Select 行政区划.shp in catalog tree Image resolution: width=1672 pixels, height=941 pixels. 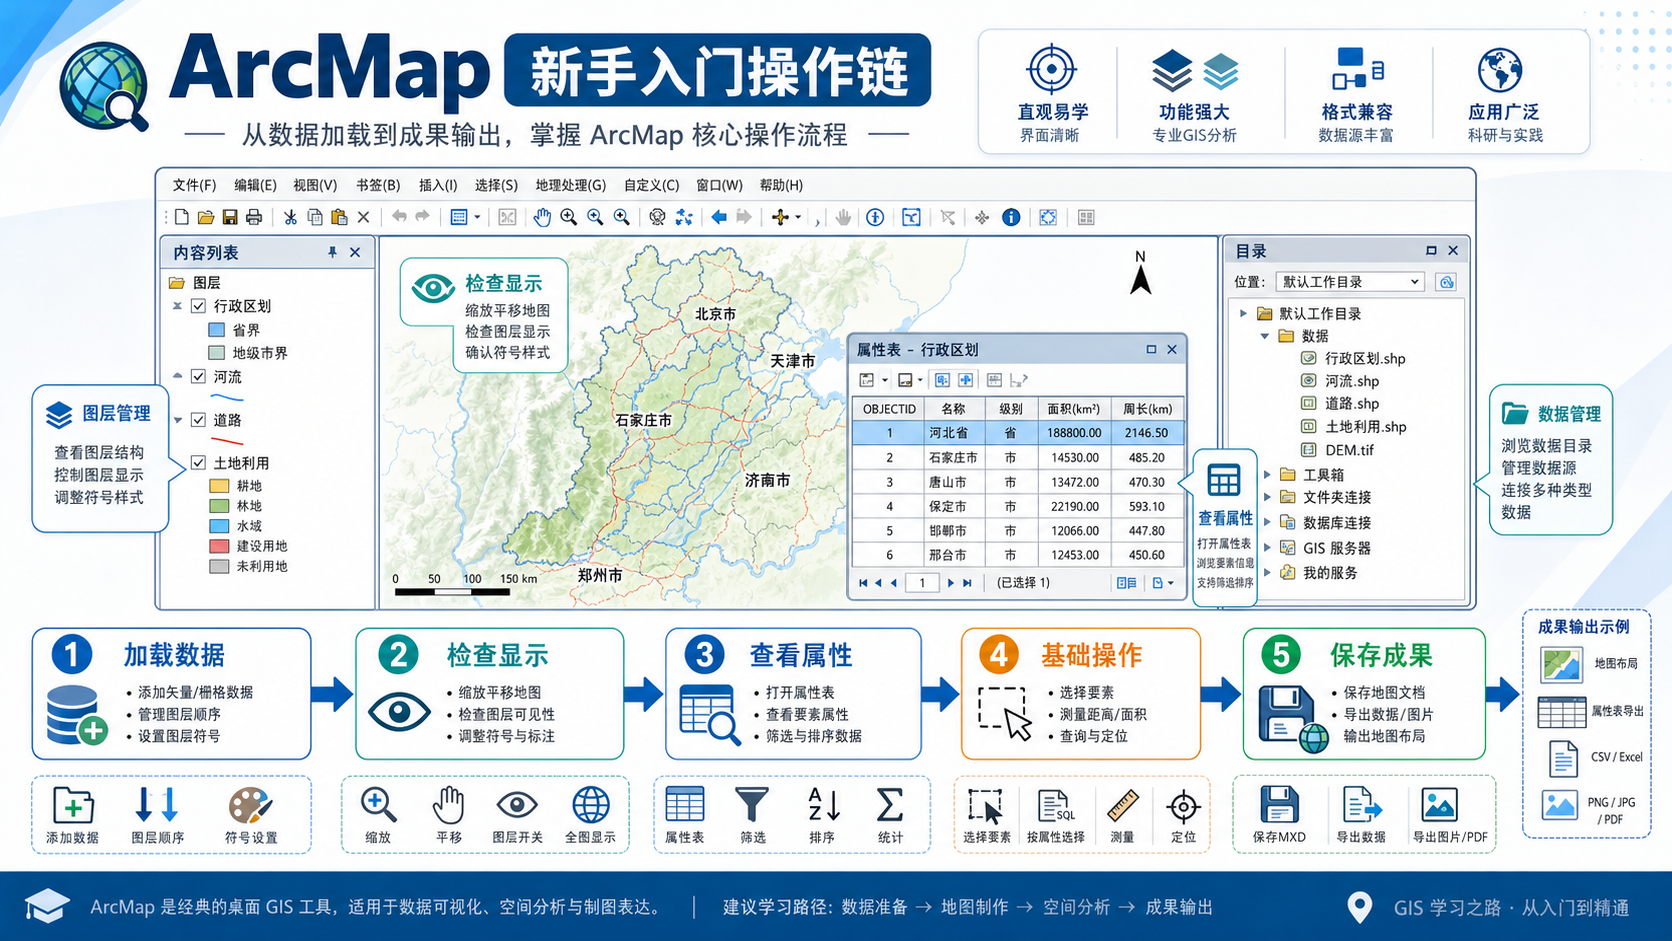pyautogui.click(x=1354, y=358)
